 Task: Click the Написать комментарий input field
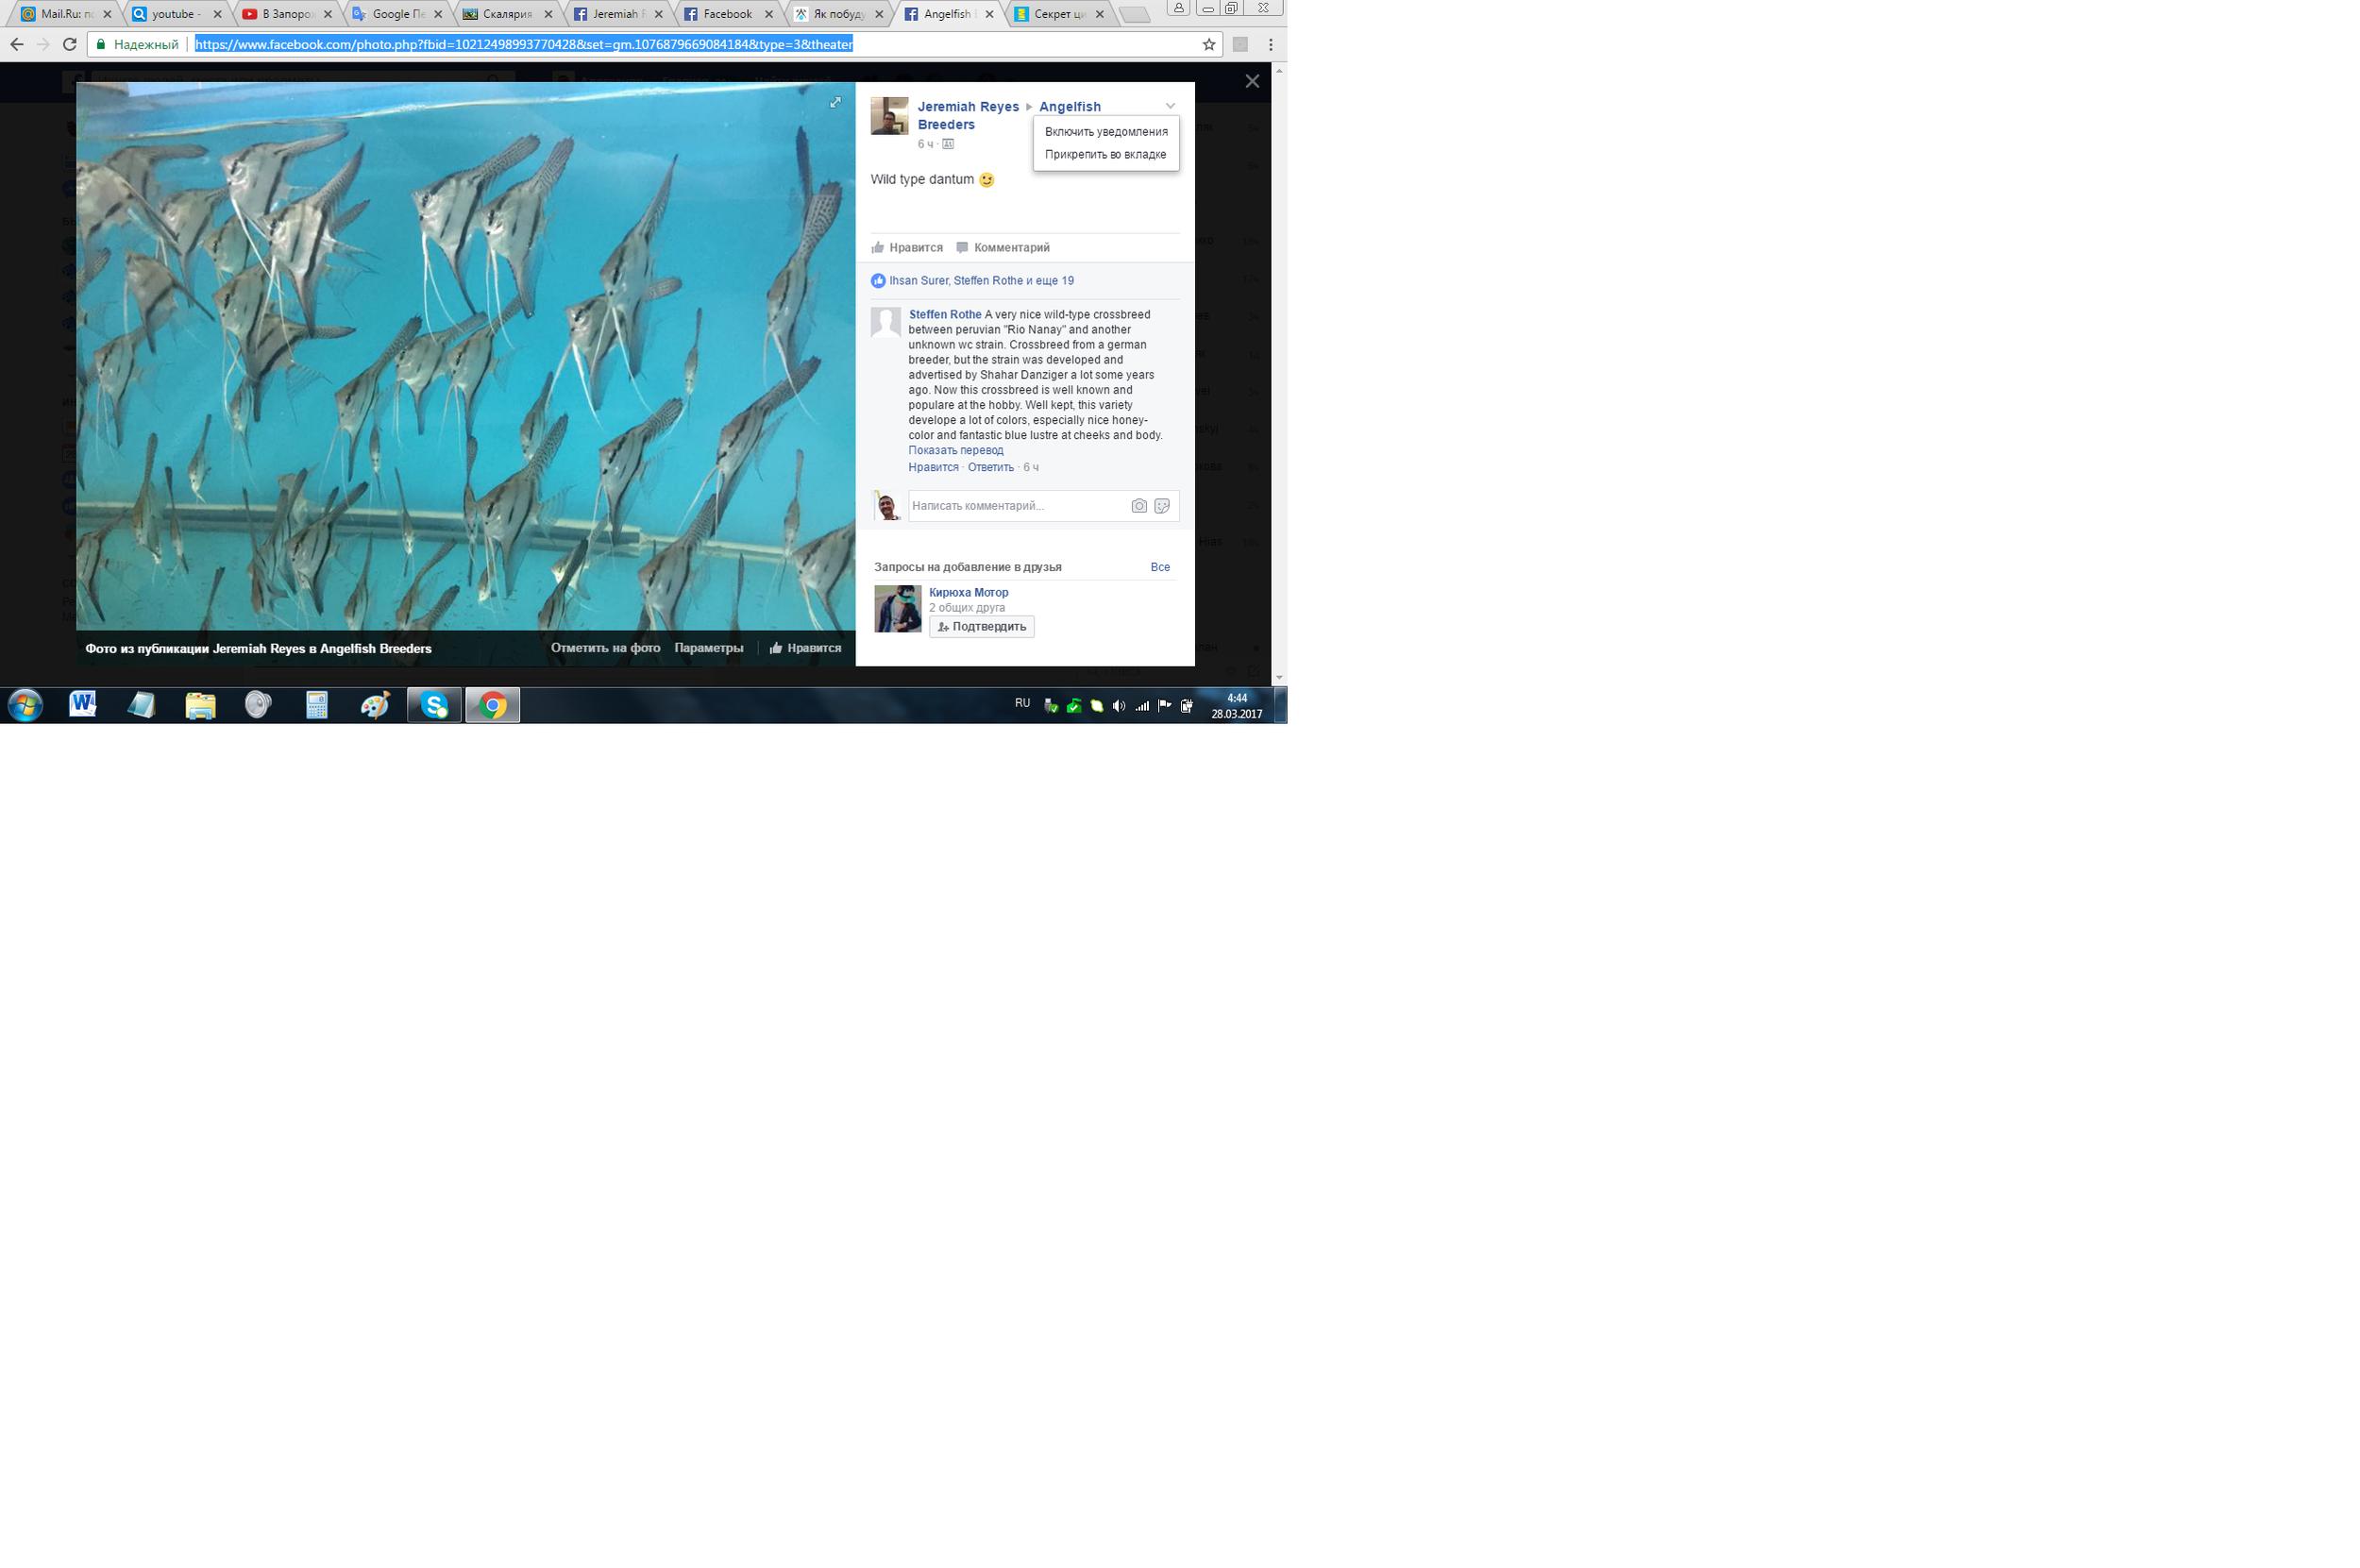click(1015, 506)
